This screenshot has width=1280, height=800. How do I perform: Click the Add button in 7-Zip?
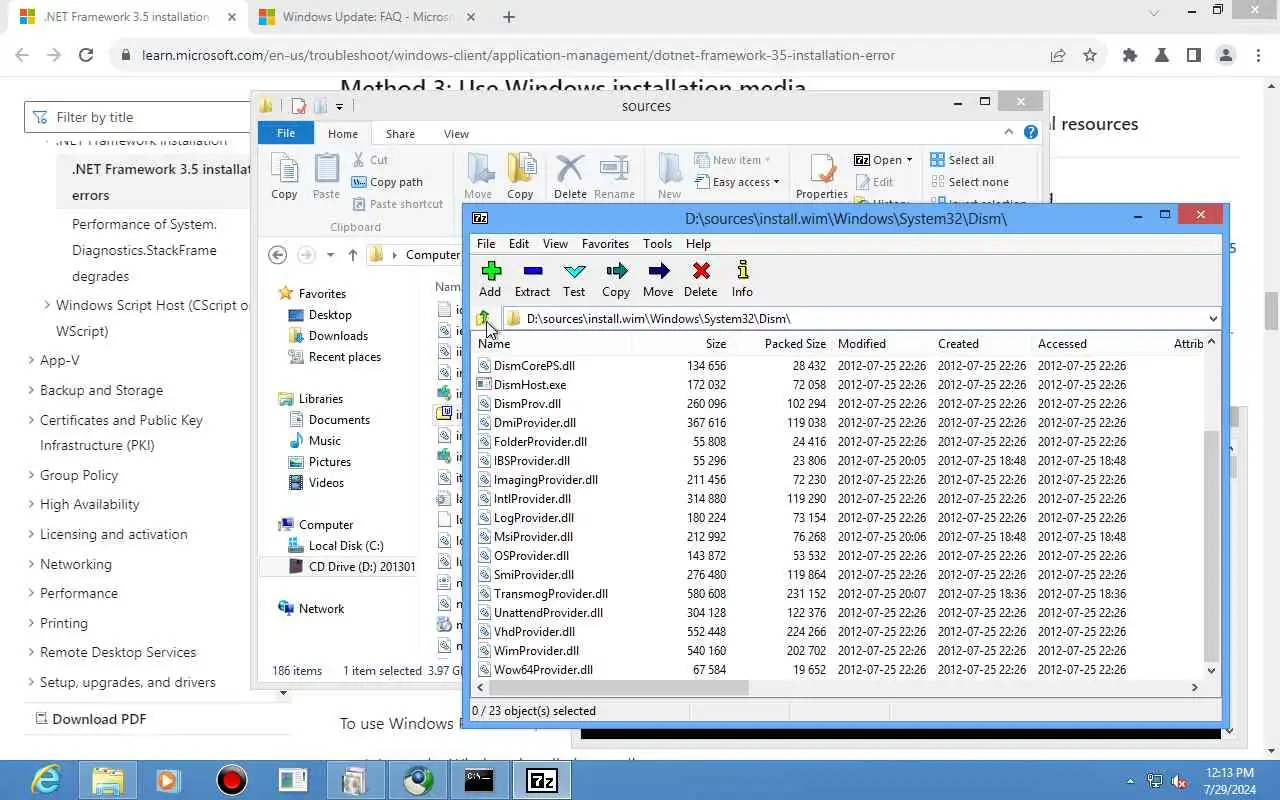pyautogui.click(x=490, y=278)
